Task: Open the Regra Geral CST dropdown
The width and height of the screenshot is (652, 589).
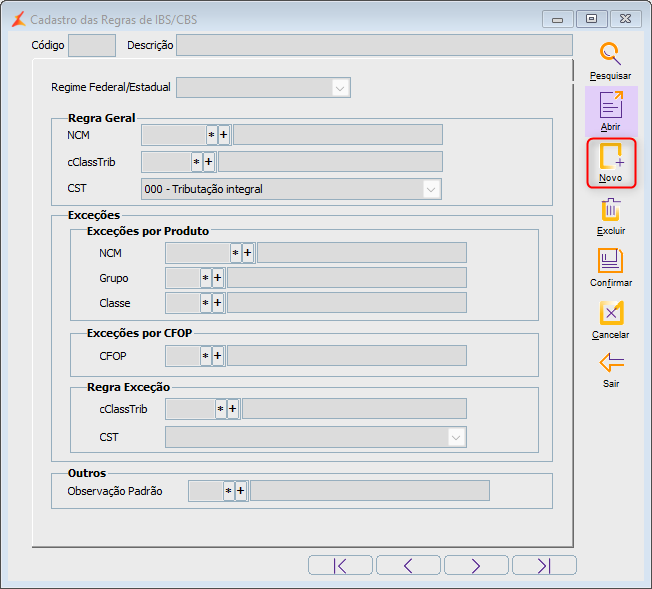Action: tap(431, 189)
